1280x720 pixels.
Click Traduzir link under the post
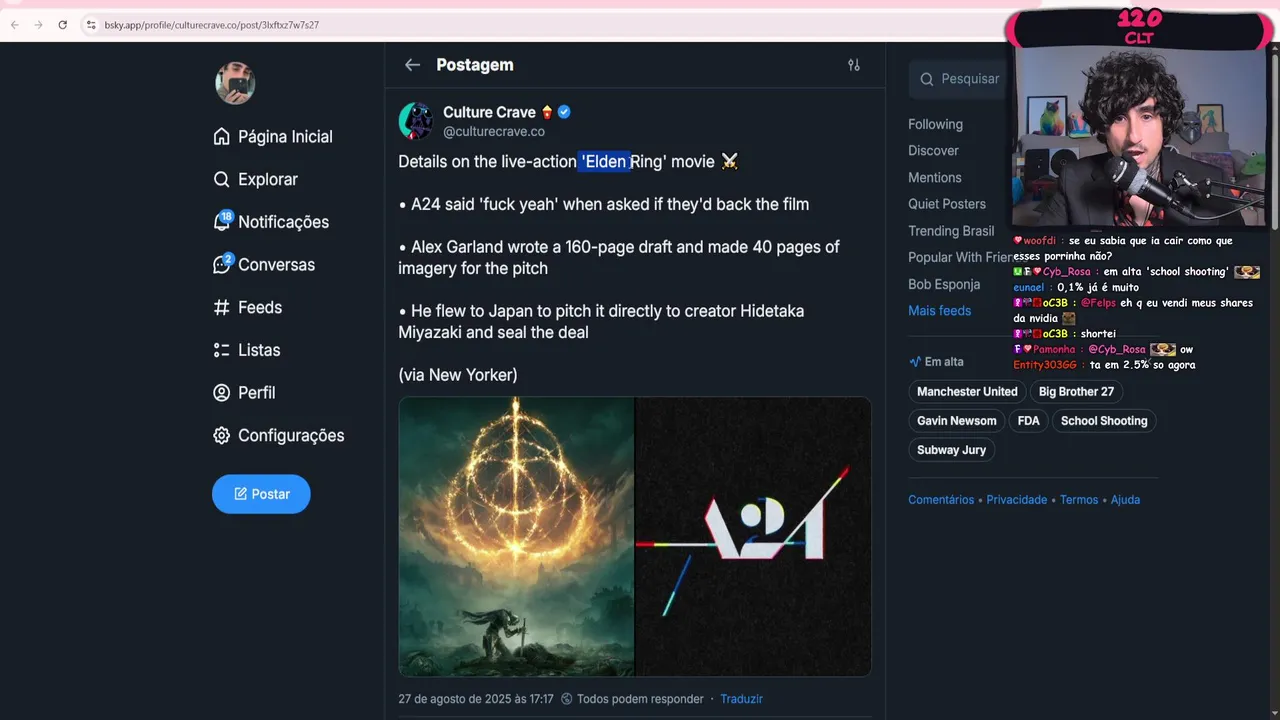[x=742, y=699]
